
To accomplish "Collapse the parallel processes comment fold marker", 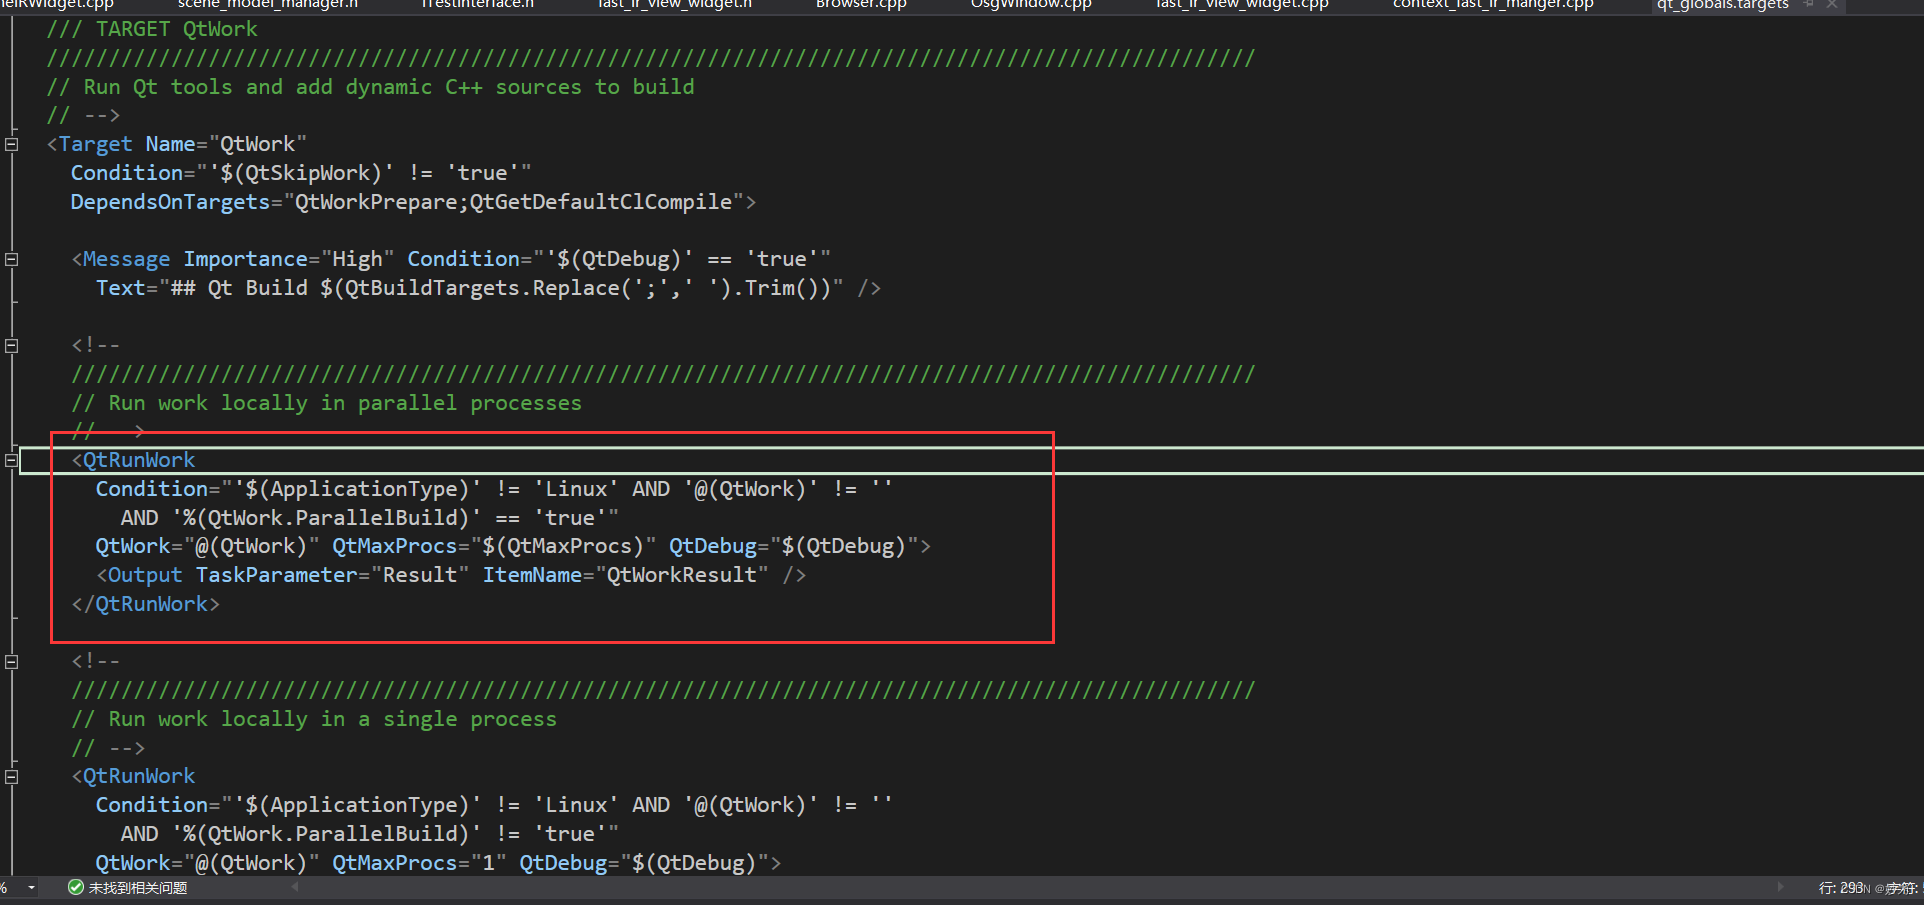I will [x=12, y=345].
